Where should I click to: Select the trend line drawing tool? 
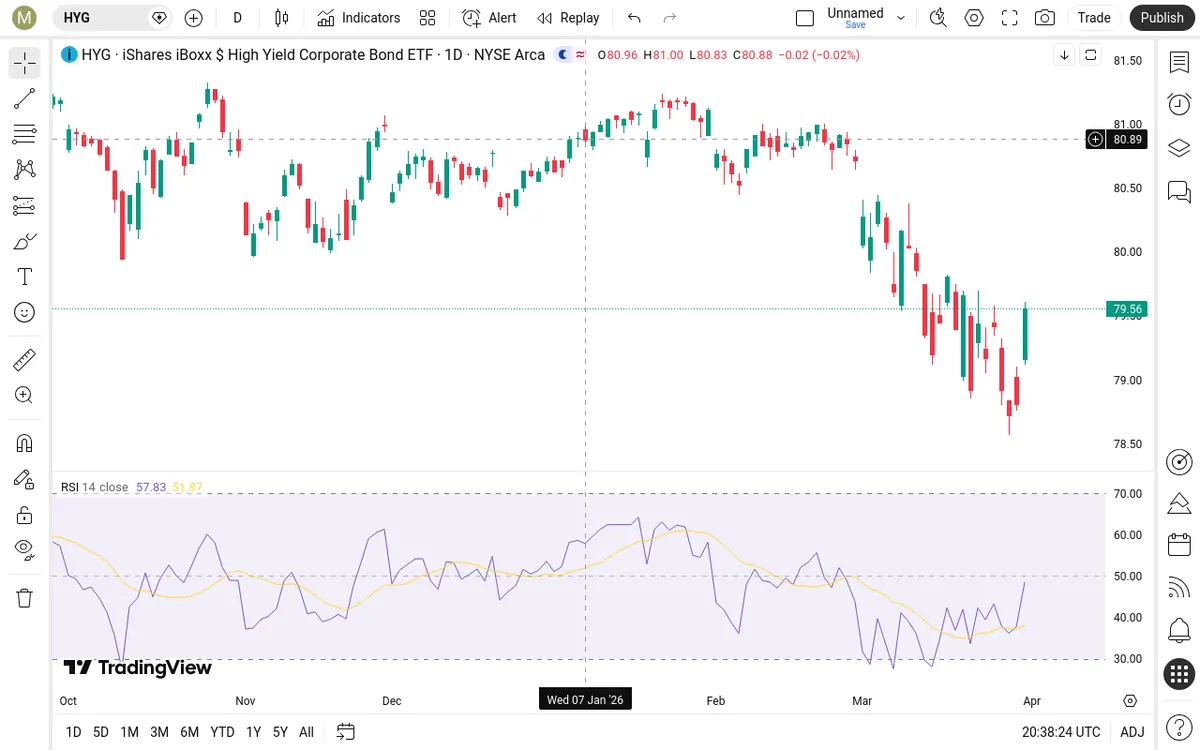tap(25, 98)
